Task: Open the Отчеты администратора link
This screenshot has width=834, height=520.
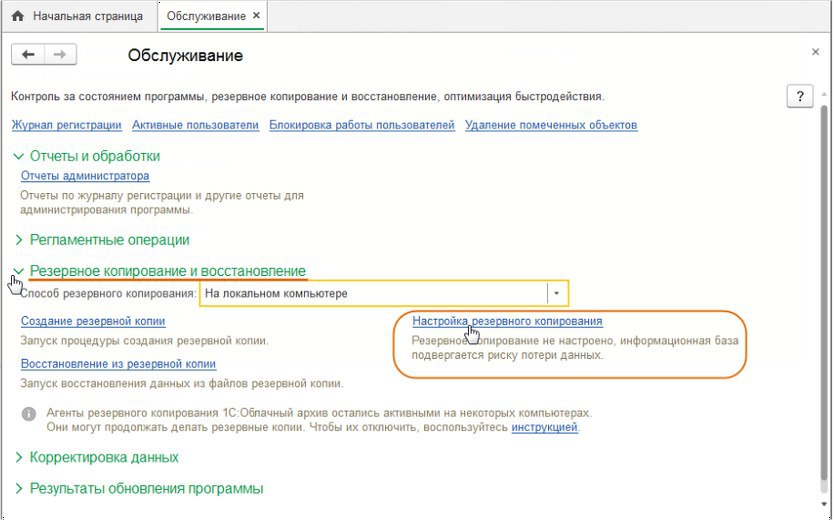Action: (x=85, y=176)
